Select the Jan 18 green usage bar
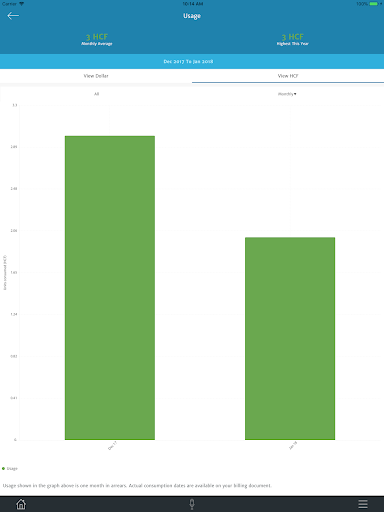Viewport: 384px width, 512px height. click(x=290, y=338)
